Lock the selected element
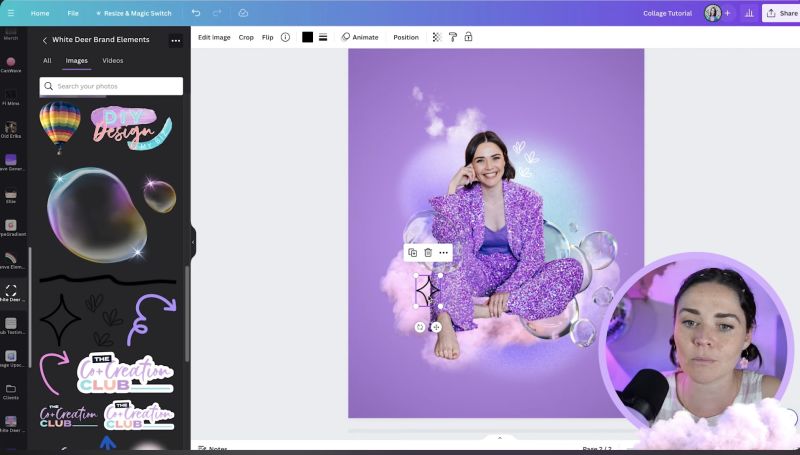Screen dimensions: 800x455 (x=468, y=37)
